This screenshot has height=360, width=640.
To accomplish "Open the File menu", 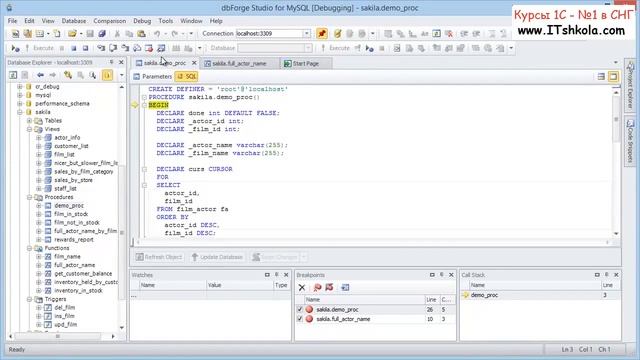I will (12, 21).
